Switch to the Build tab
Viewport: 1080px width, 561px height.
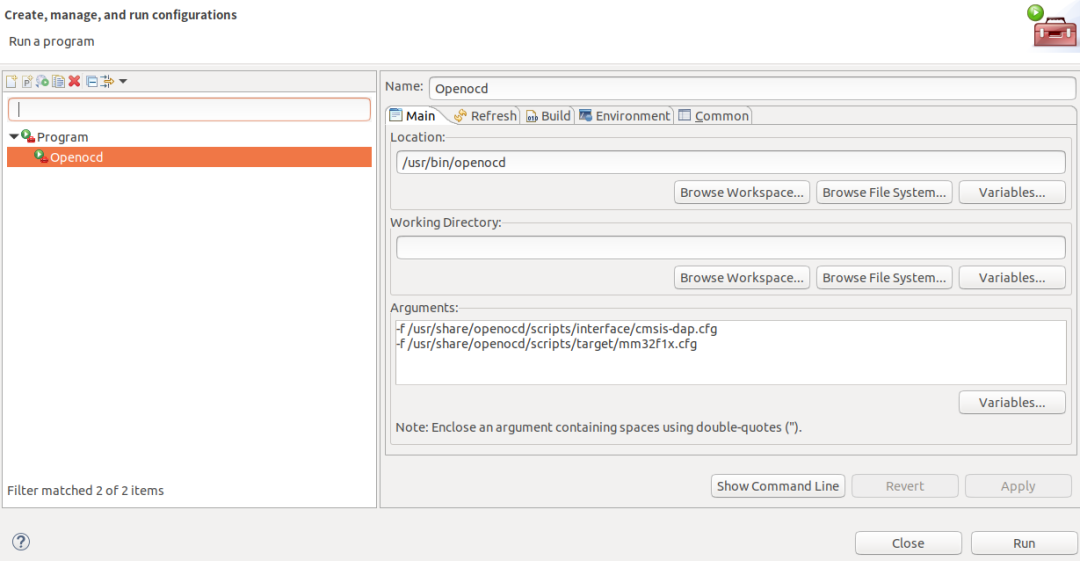coord(548,116)
